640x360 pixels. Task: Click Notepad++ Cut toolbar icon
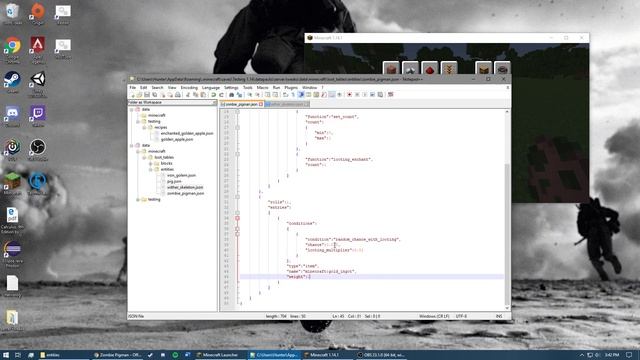point(188,95)
